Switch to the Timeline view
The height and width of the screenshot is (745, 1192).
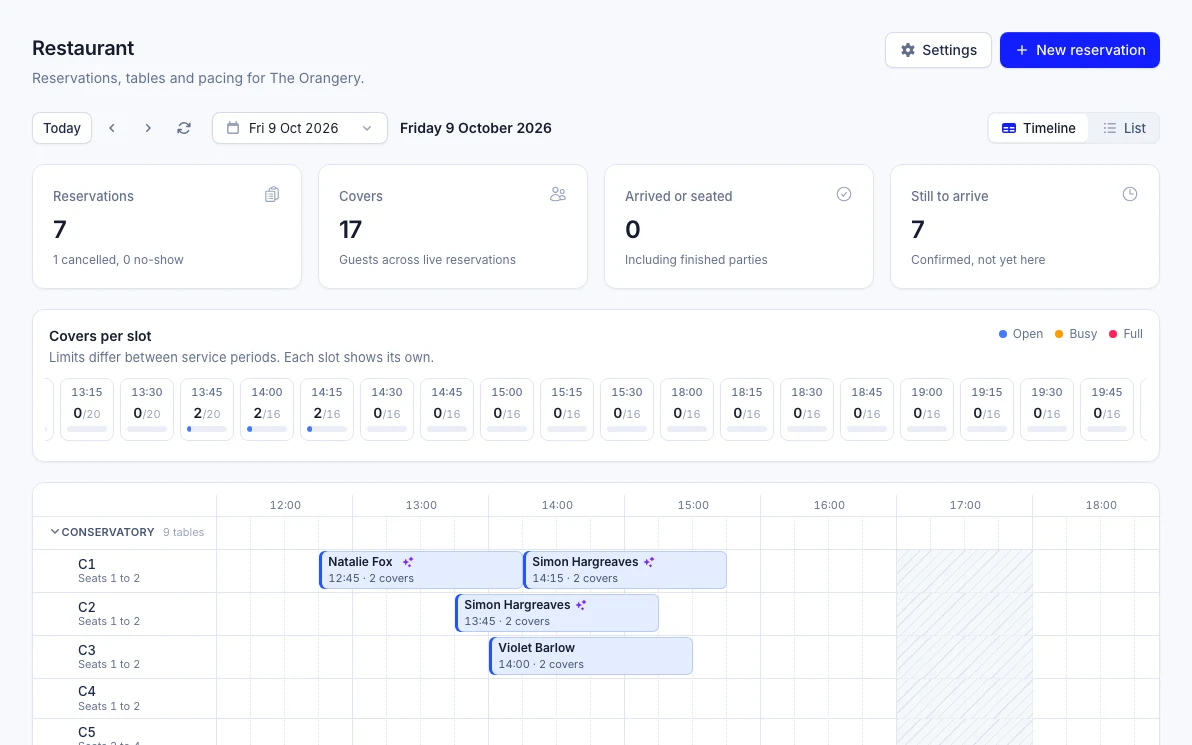(x=1038, y=128)
